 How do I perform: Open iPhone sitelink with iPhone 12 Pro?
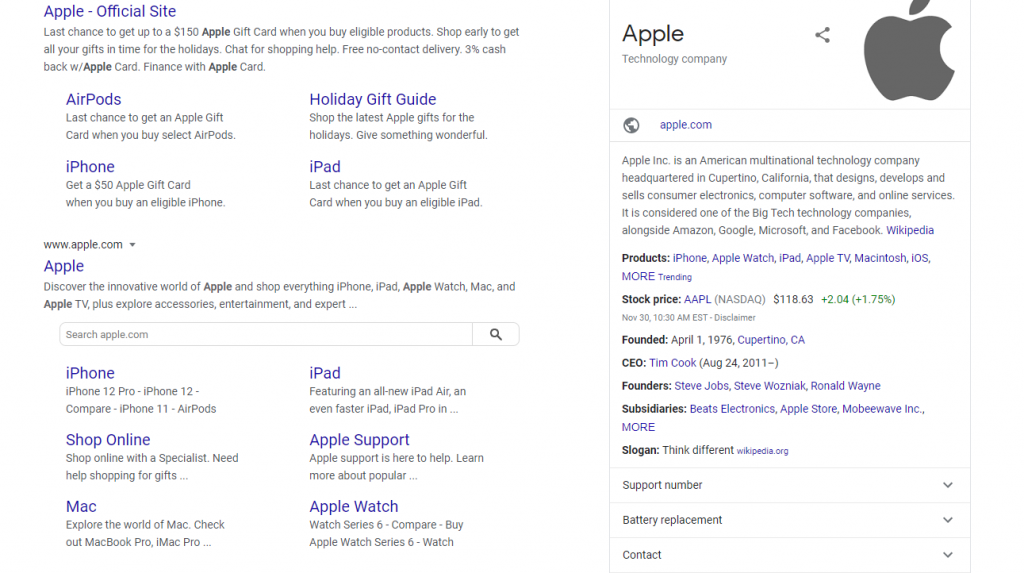coord(90,373)
